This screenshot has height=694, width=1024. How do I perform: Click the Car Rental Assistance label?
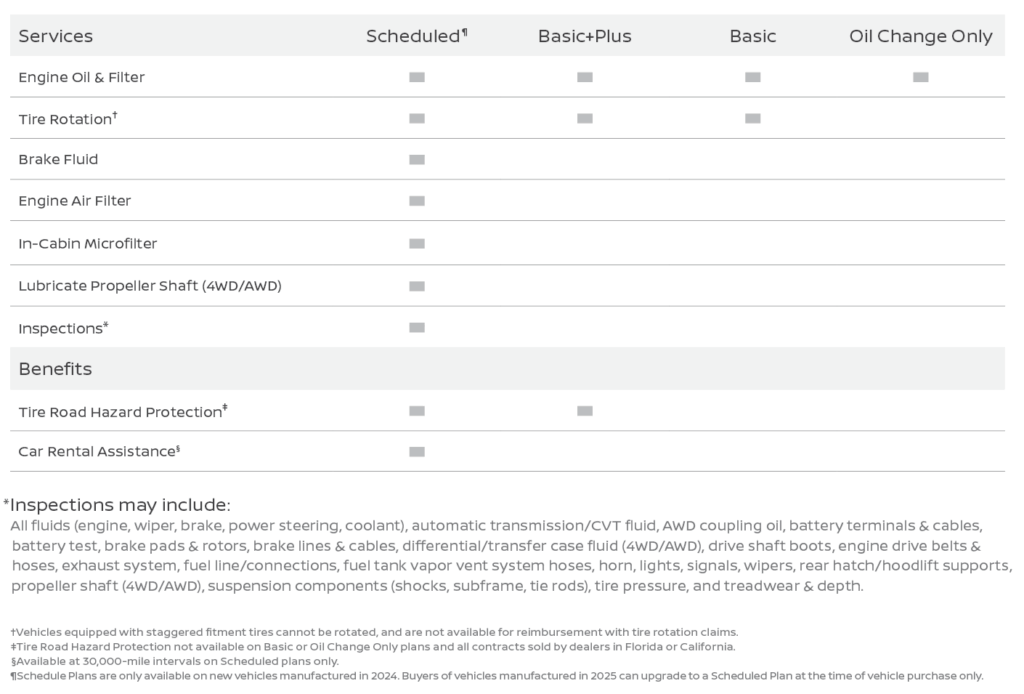pos(99,452)
